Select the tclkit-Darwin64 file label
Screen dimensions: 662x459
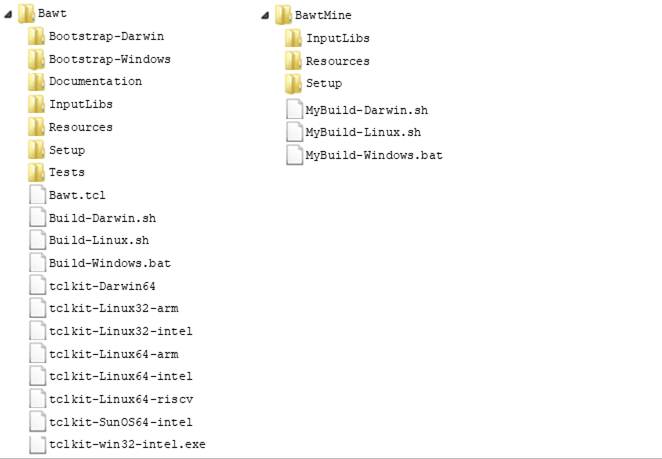tap(98, 286)
